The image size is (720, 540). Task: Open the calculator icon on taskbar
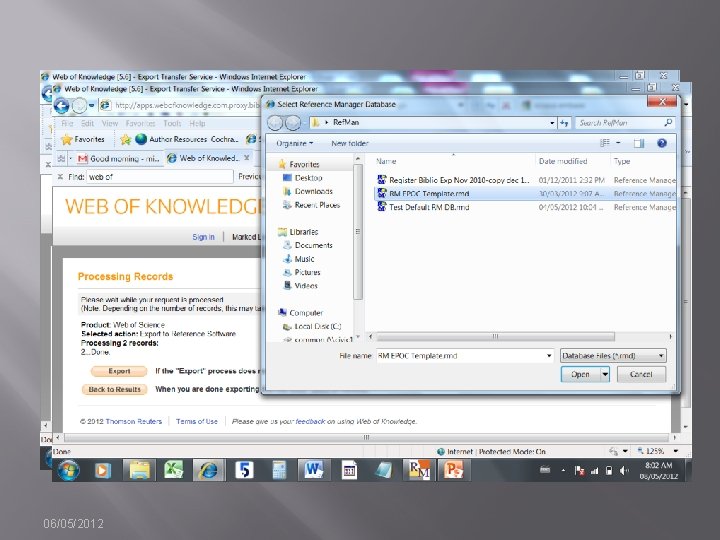(x=279, y=470)
